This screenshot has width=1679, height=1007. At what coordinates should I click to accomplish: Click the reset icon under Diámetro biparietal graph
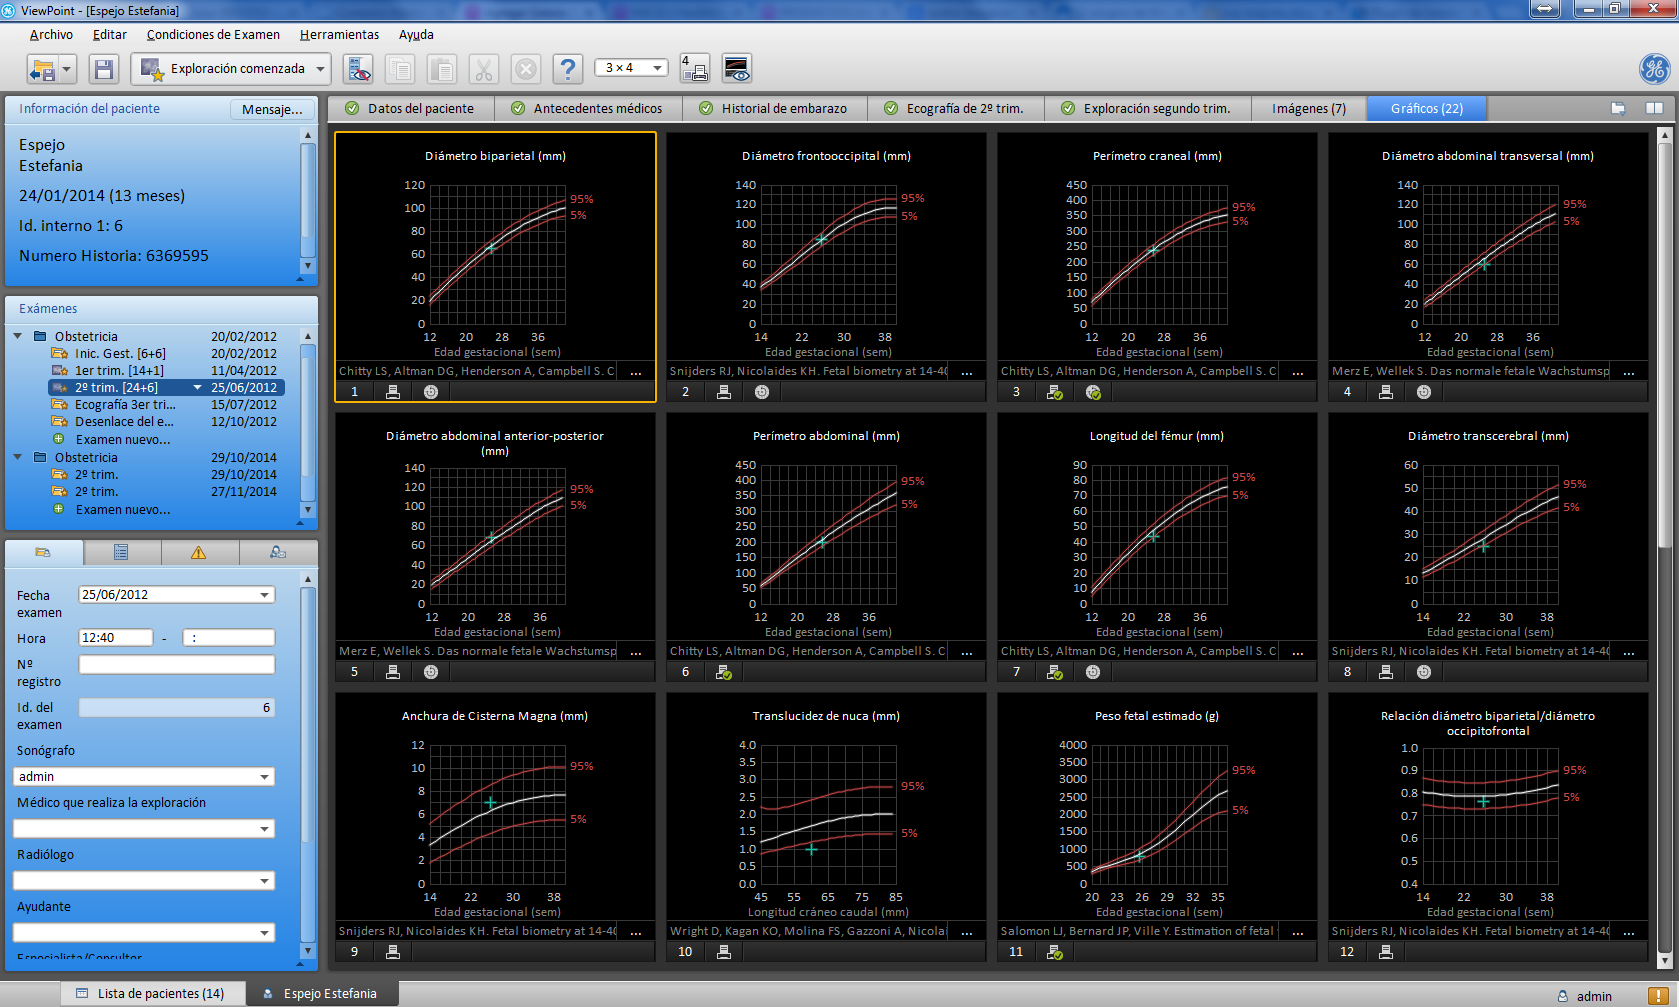(x=431, y=392)
